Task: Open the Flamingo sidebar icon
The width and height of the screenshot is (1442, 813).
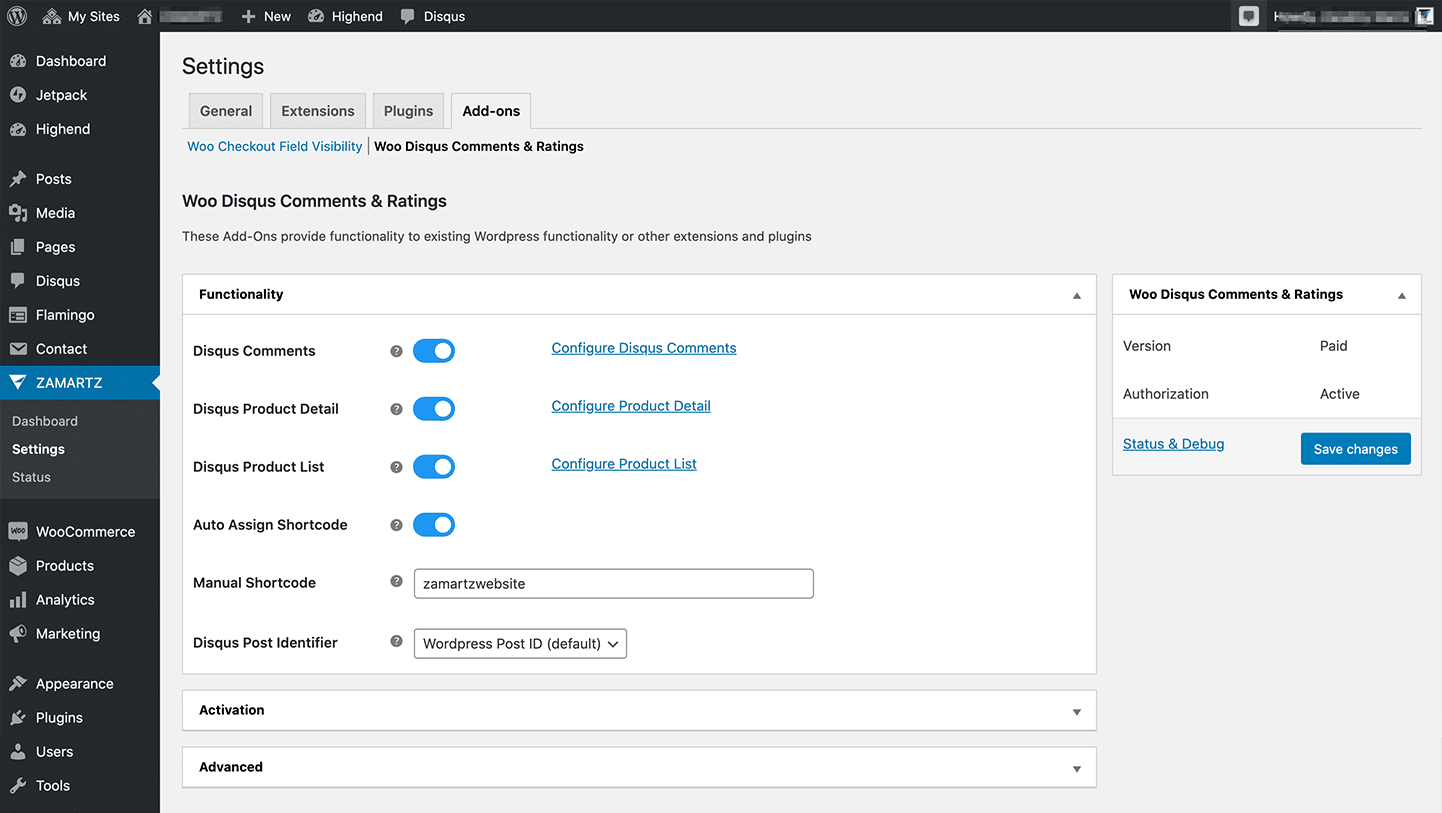Action: click(19, 314)
